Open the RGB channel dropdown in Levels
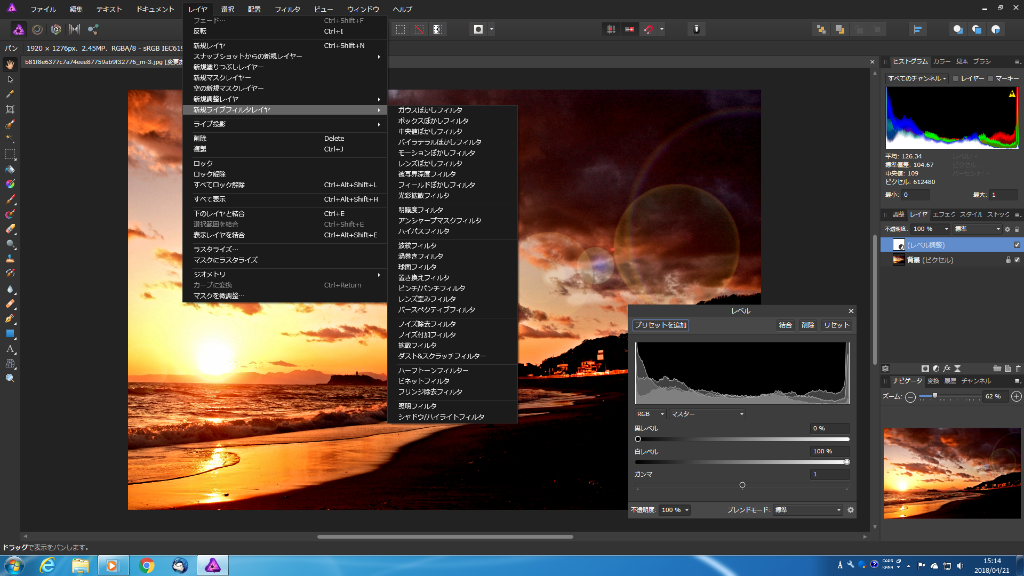This screenshot has height=576, width=1024. (x=648, y=413)
